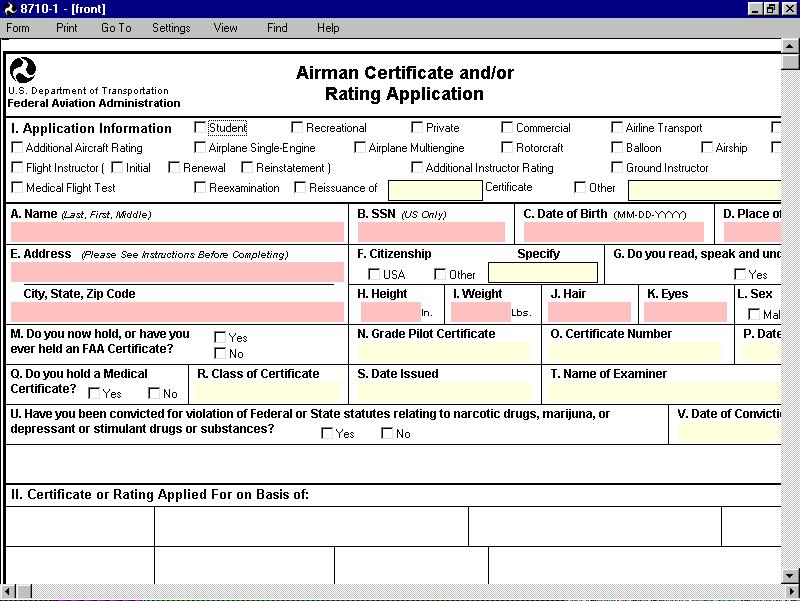Enable the Recreational application option
Viewport: 800px width, 601px height.
pos(297,127)
